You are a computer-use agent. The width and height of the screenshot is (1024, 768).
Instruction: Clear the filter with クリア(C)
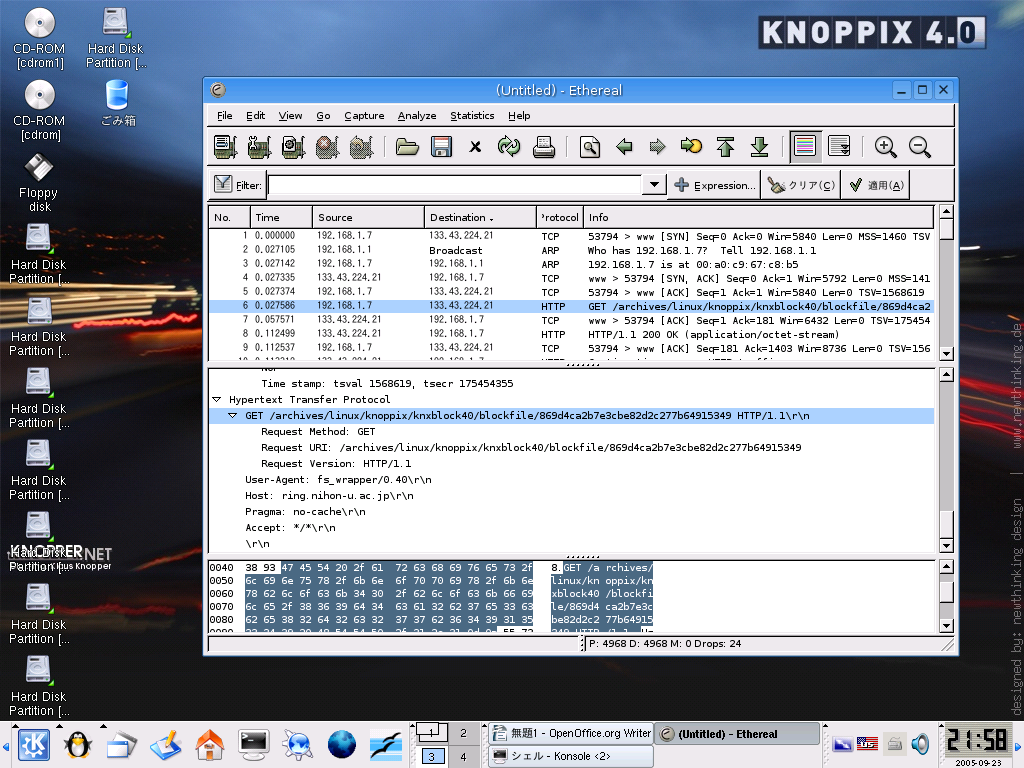[x=801, y=185]
